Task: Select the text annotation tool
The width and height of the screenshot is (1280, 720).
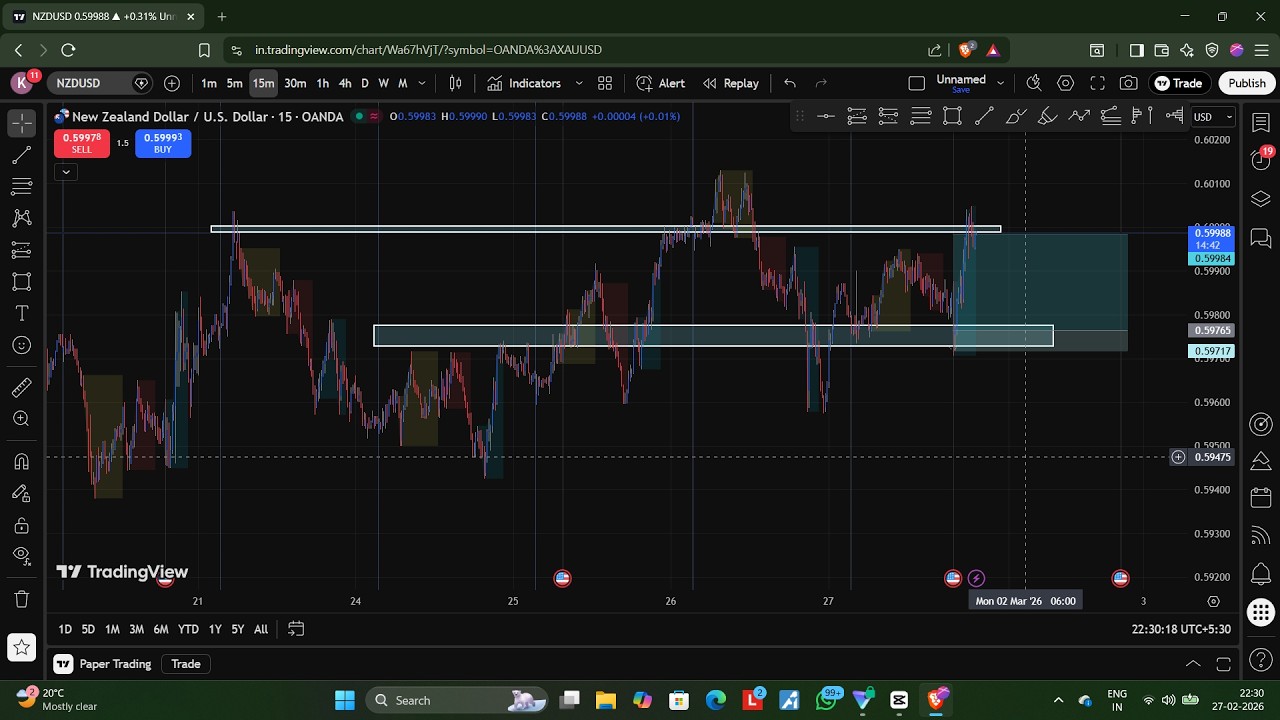Action: coord(21,314)
